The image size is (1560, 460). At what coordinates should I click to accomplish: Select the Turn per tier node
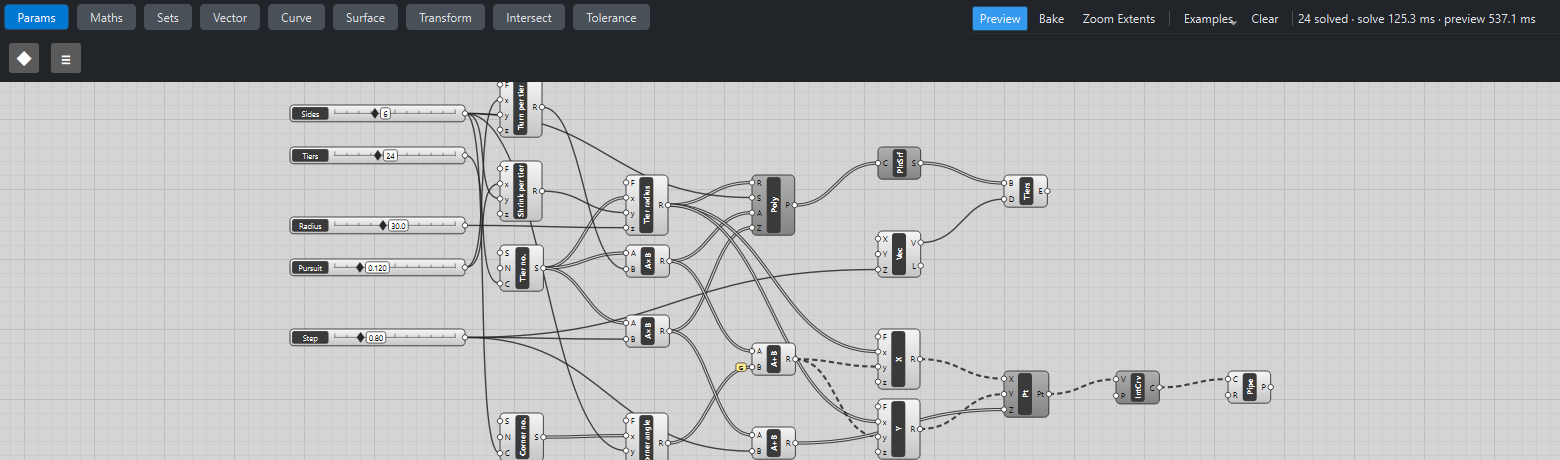(520, 108)
